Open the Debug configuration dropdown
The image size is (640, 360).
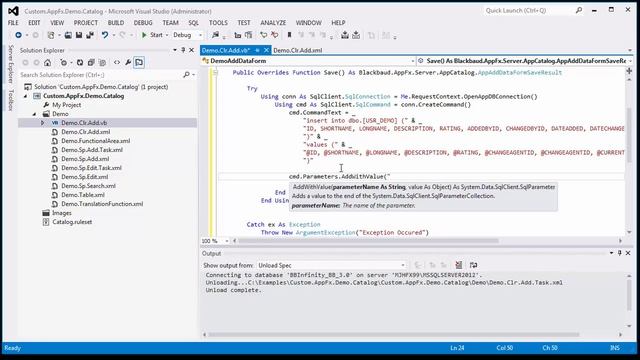coord(200,36)
